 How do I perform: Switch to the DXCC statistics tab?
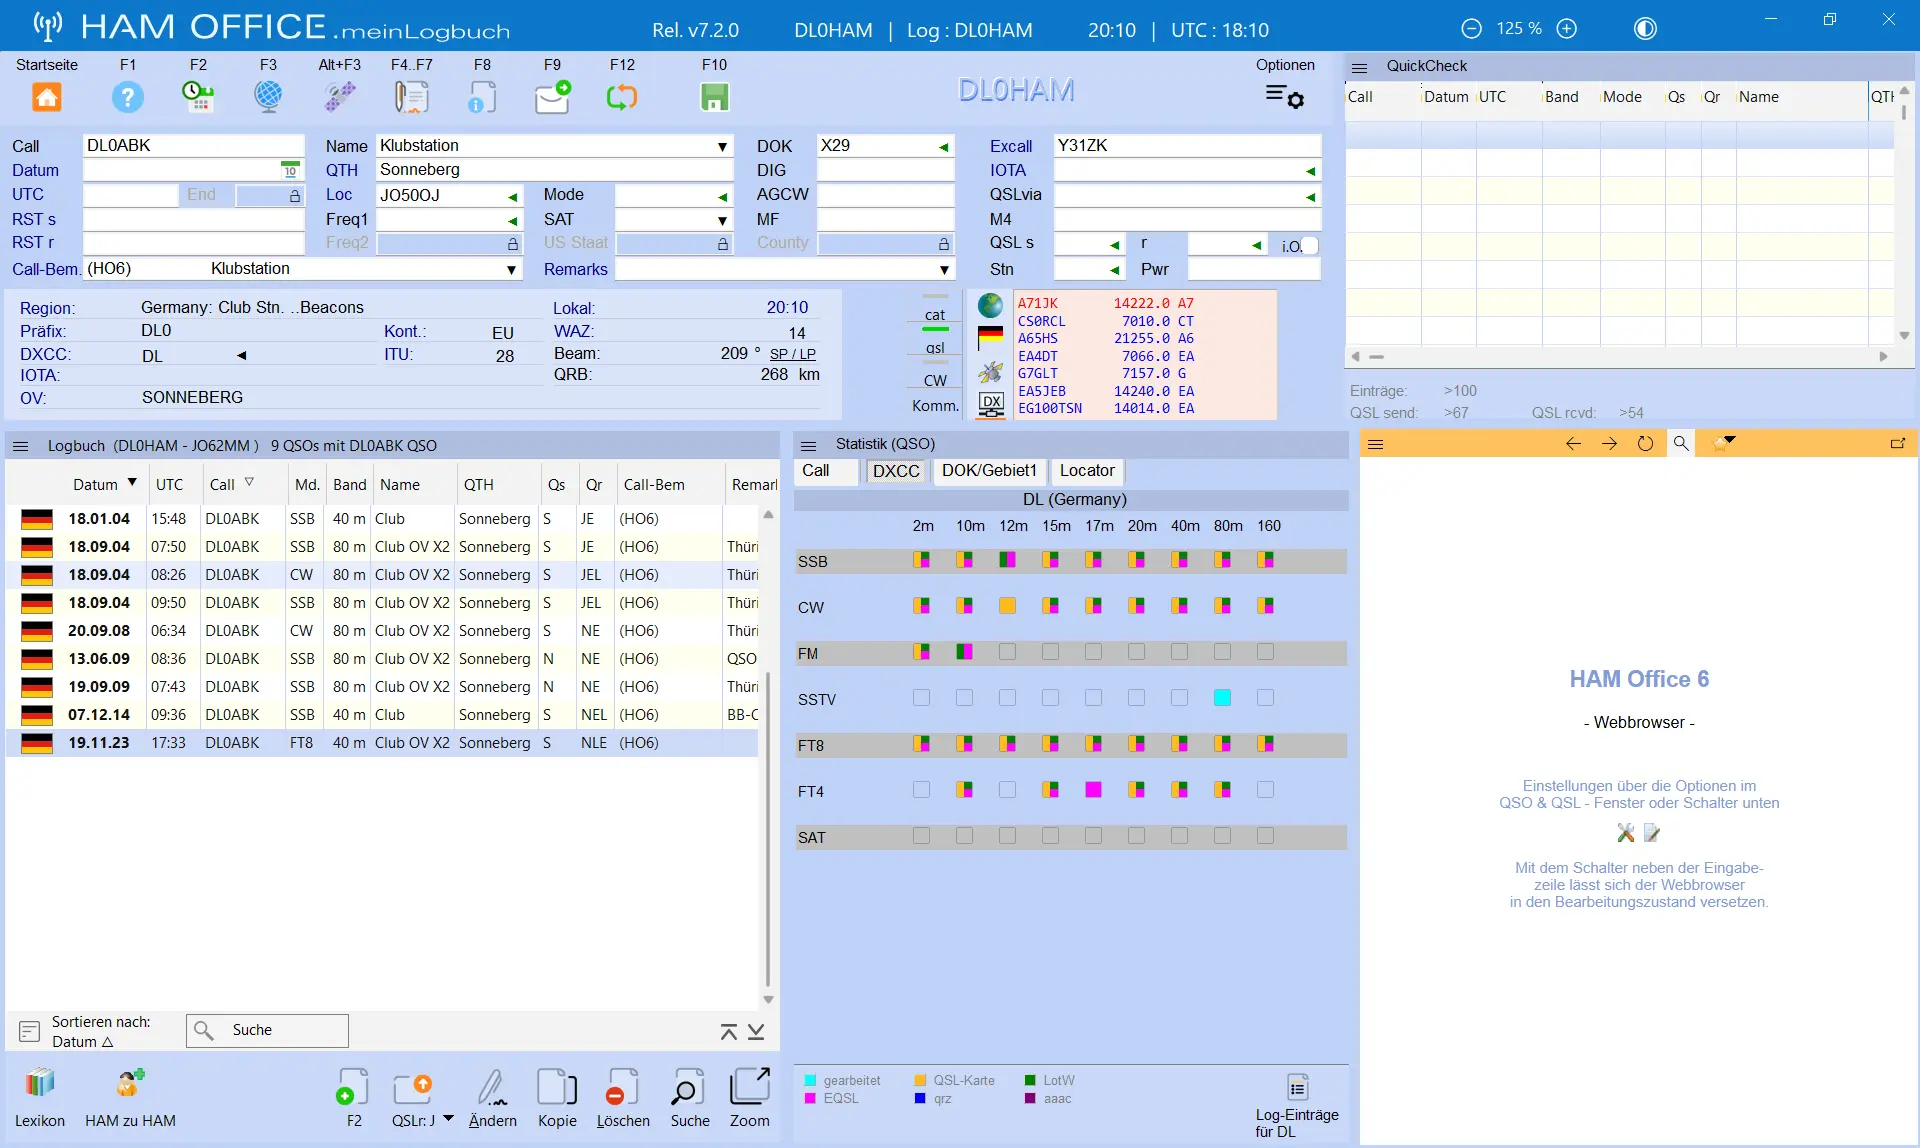point(896,471)
